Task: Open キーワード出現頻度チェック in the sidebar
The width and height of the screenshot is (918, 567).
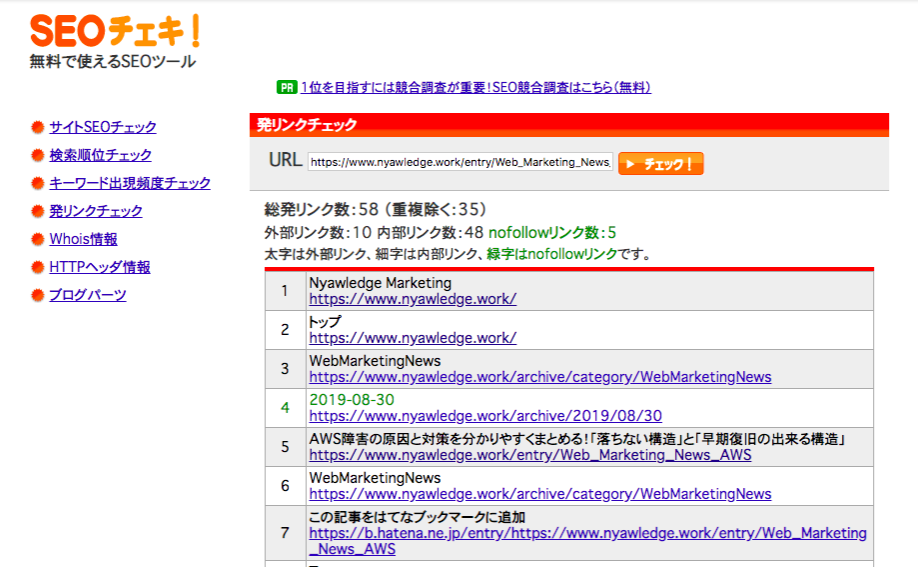Action: pos(130,183)
